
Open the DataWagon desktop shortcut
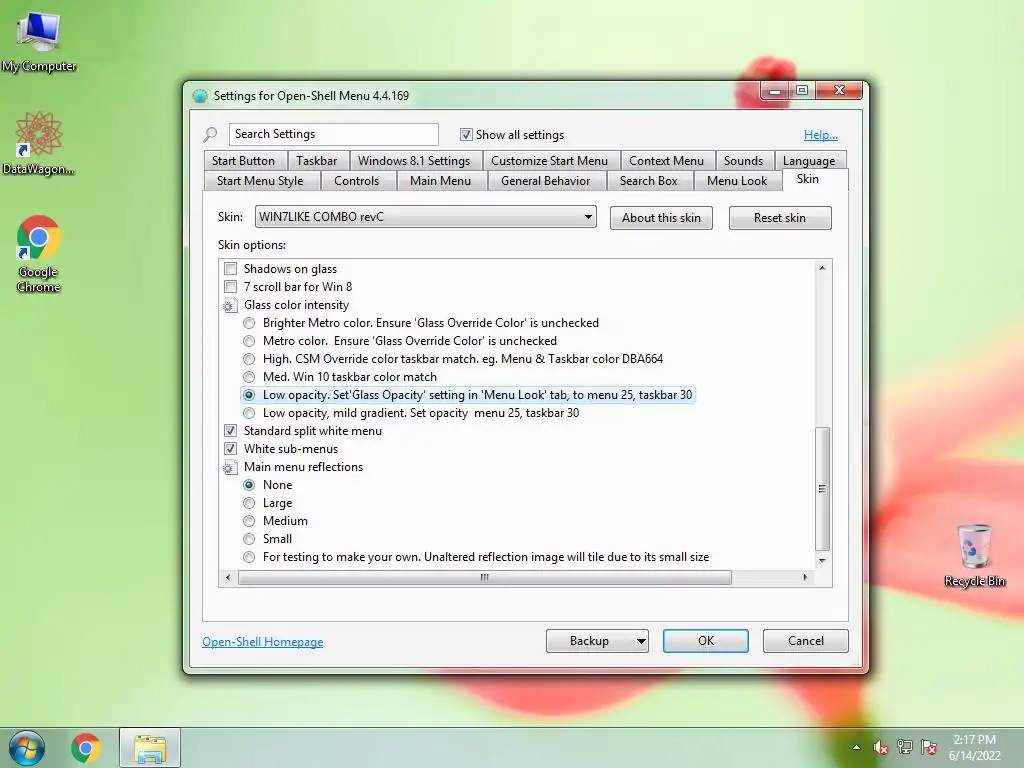point(38,142)
